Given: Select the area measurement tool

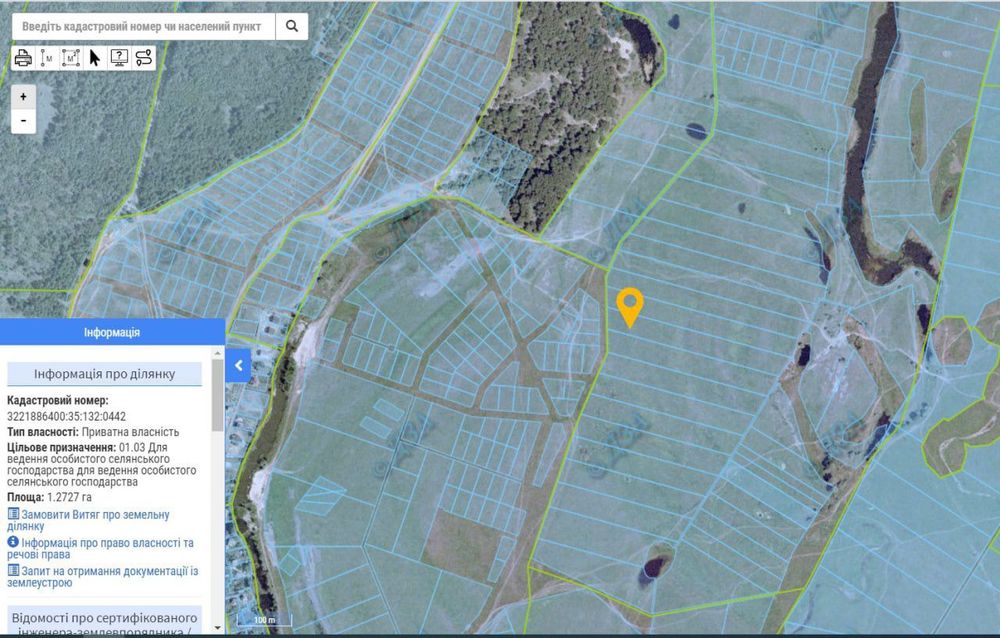Looking at the screenshot, I should 71,58.
